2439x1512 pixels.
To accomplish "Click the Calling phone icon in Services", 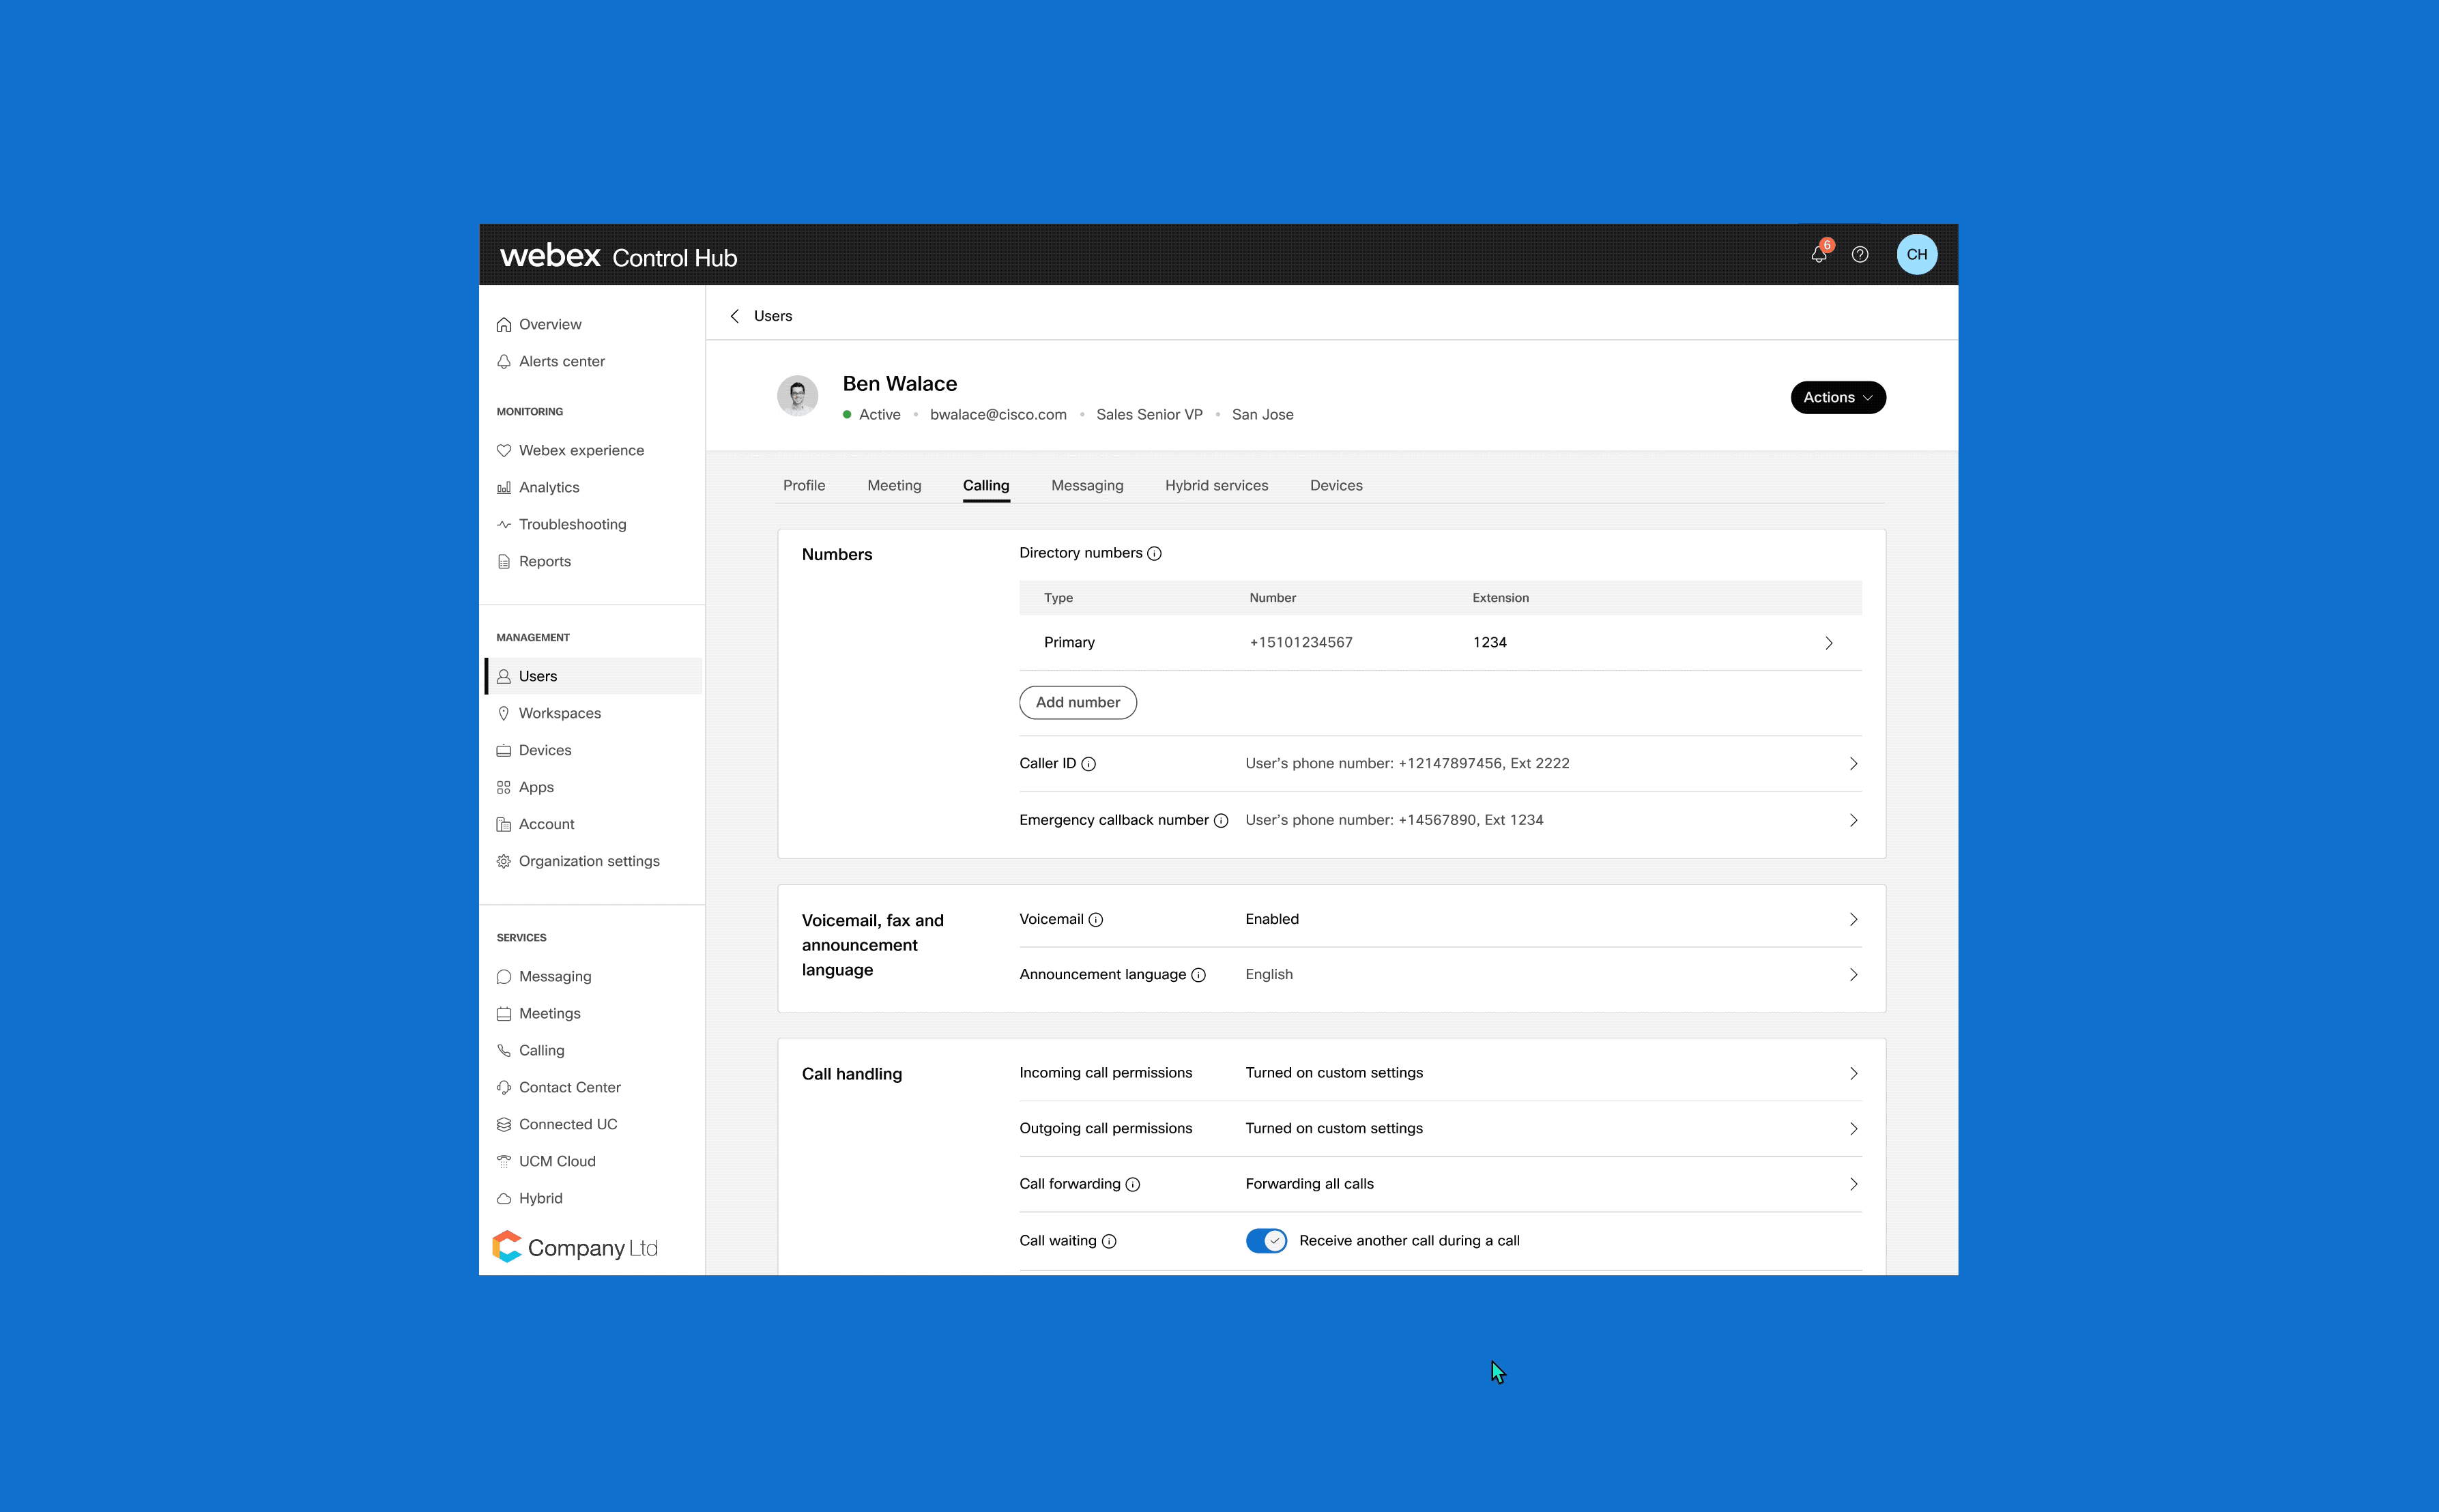I will point(504,1050).
